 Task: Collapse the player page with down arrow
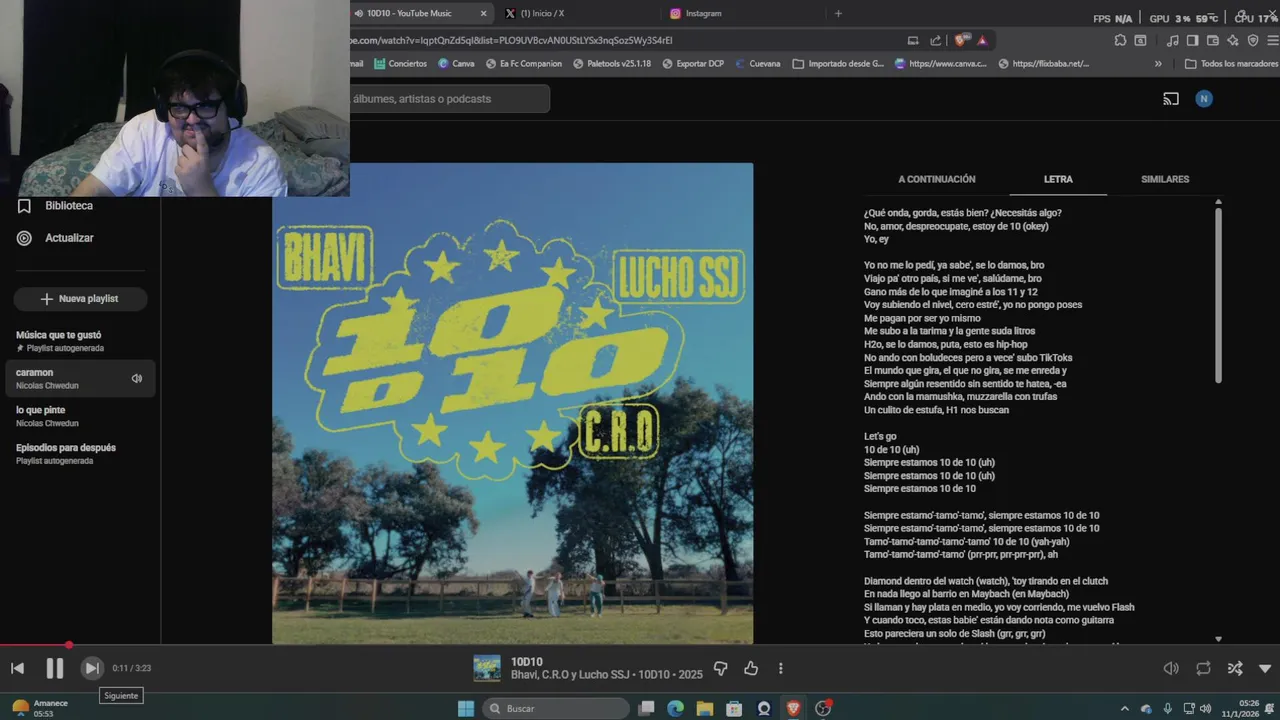pyautogui.click(x=1265, y=668)
